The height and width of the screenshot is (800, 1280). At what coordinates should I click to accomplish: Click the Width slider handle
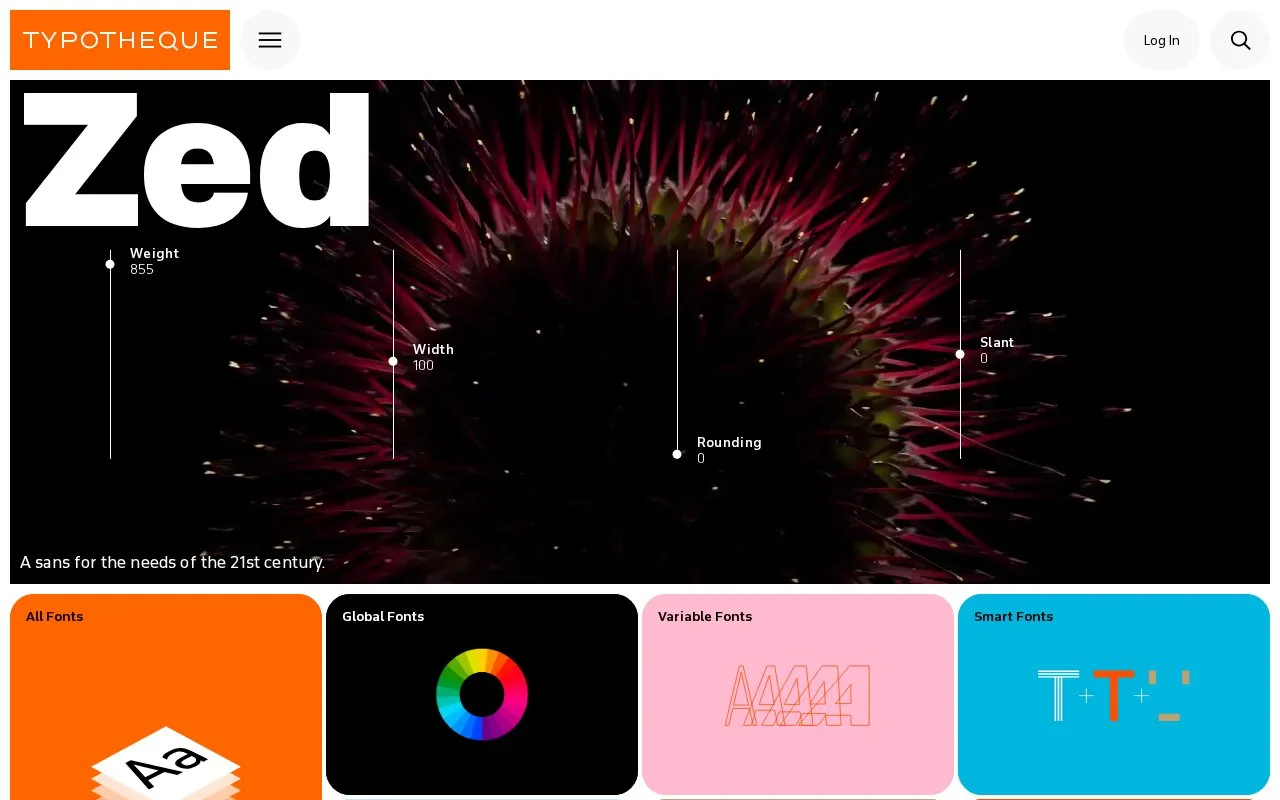393,361
